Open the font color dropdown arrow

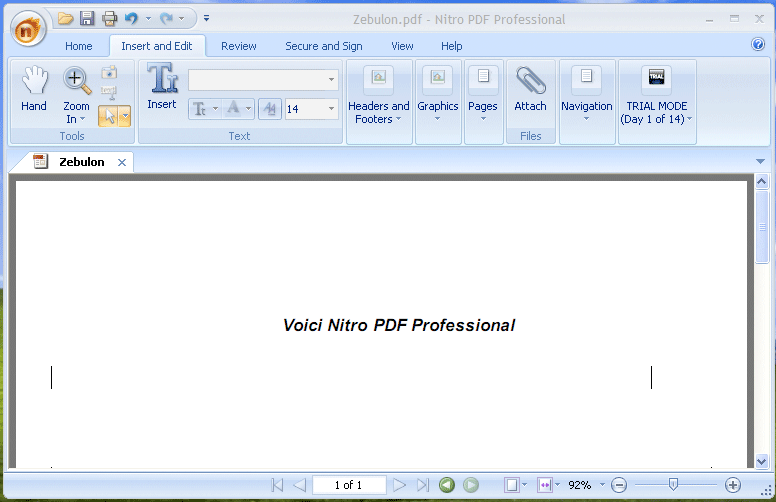point(248,108)
